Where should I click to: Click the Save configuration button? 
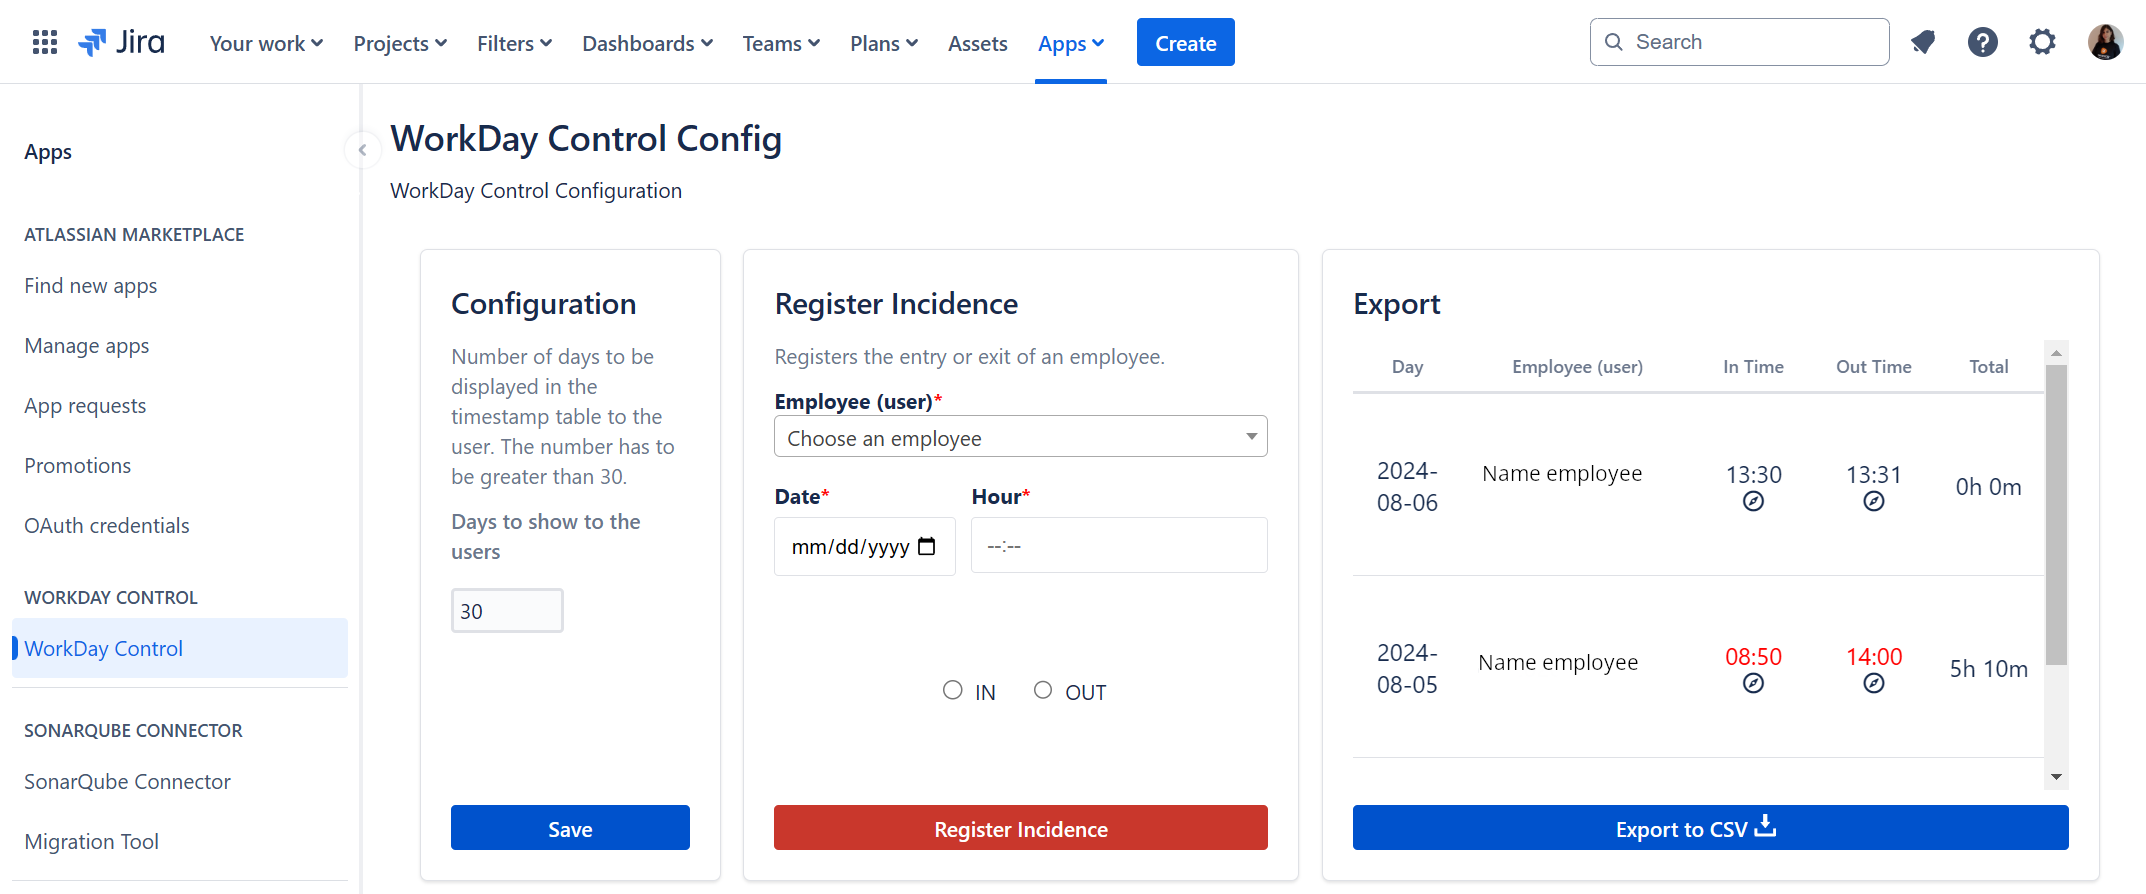click(570, 828)
